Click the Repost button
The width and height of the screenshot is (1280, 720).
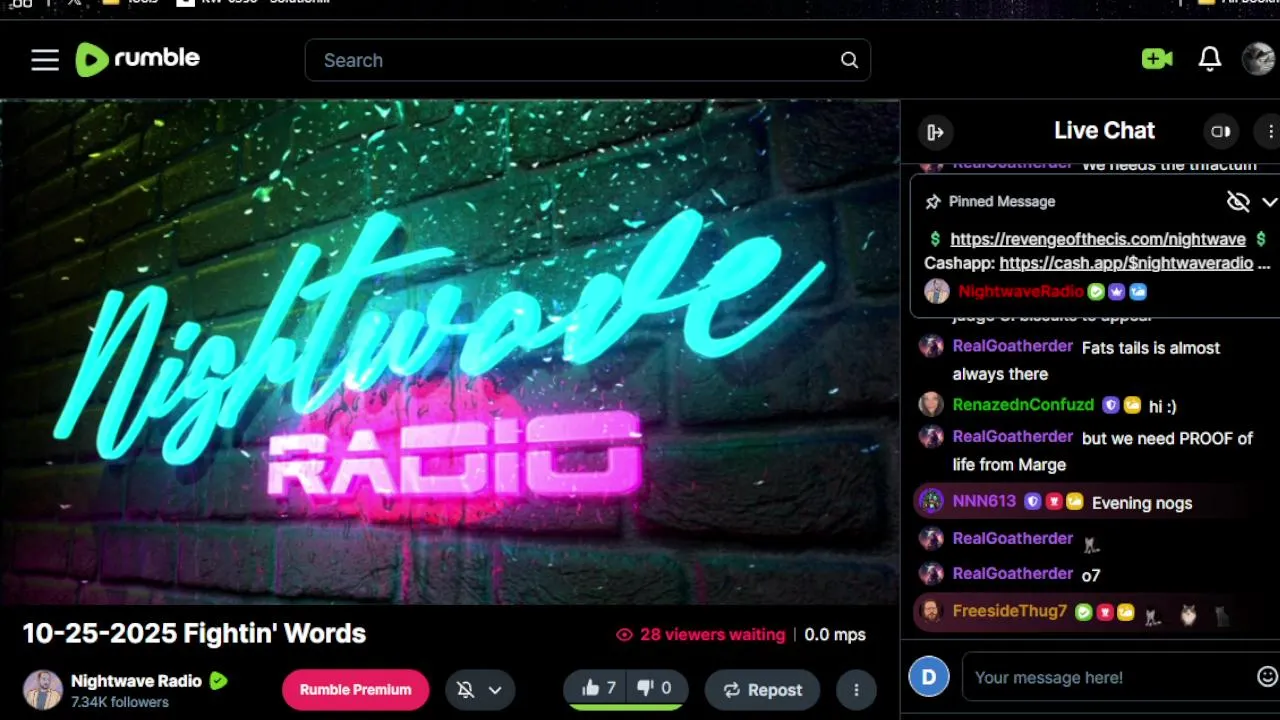(762, 690)
